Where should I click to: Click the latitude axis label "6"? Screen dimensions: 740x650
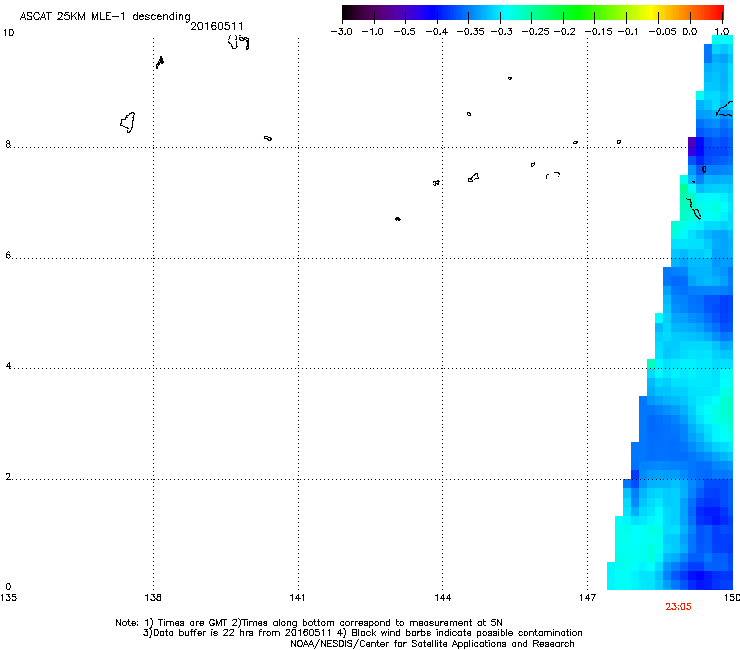(8, 255)
